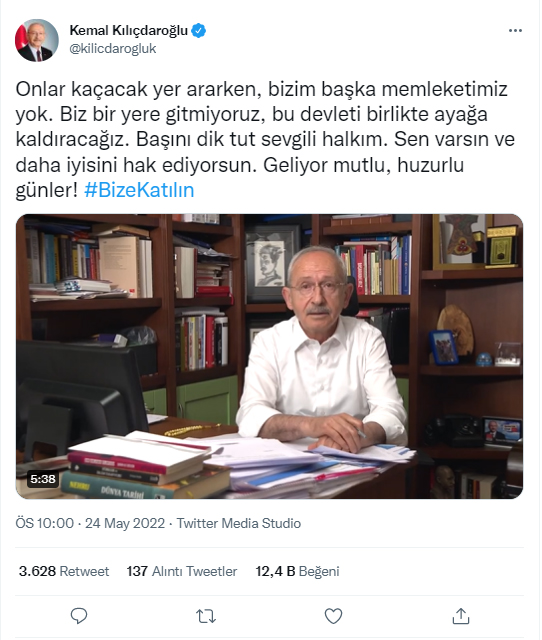Play the embedded tweet video
The width and height of the screenshot is (542, 640).
269,356
